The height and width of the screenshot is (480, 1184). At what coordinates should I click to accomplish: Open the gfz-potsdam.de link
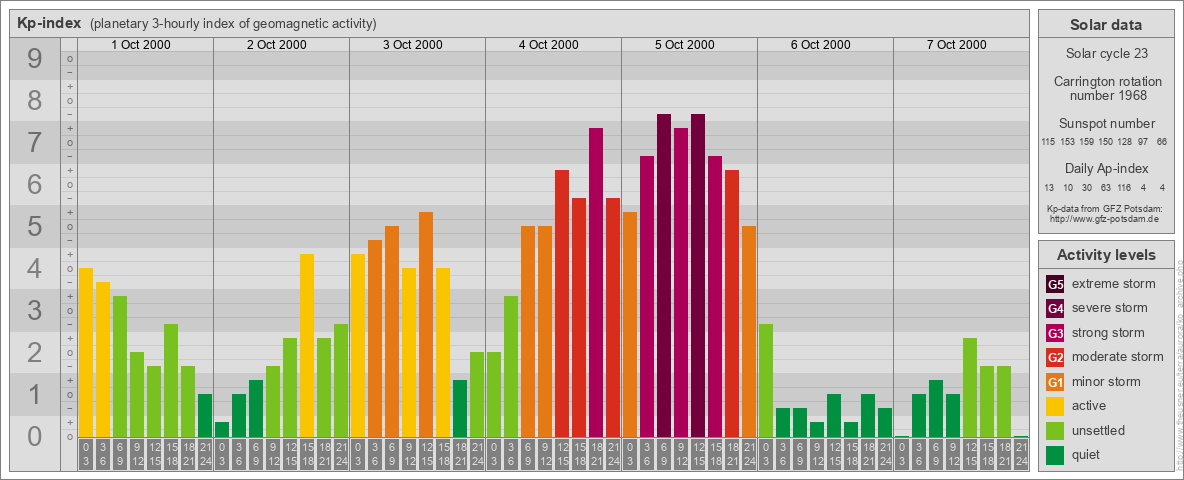(x=1105, y=218)
